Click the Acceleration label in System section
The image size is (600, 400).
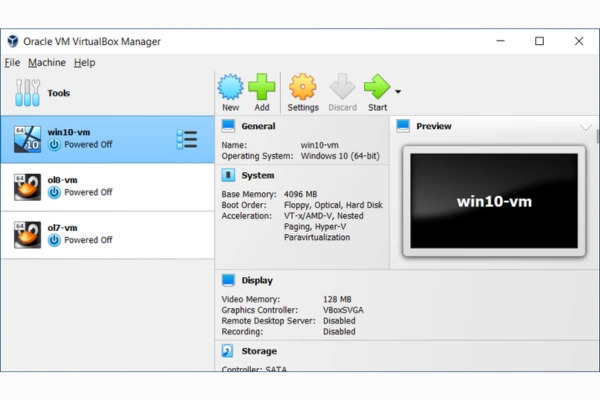(246, 216)
